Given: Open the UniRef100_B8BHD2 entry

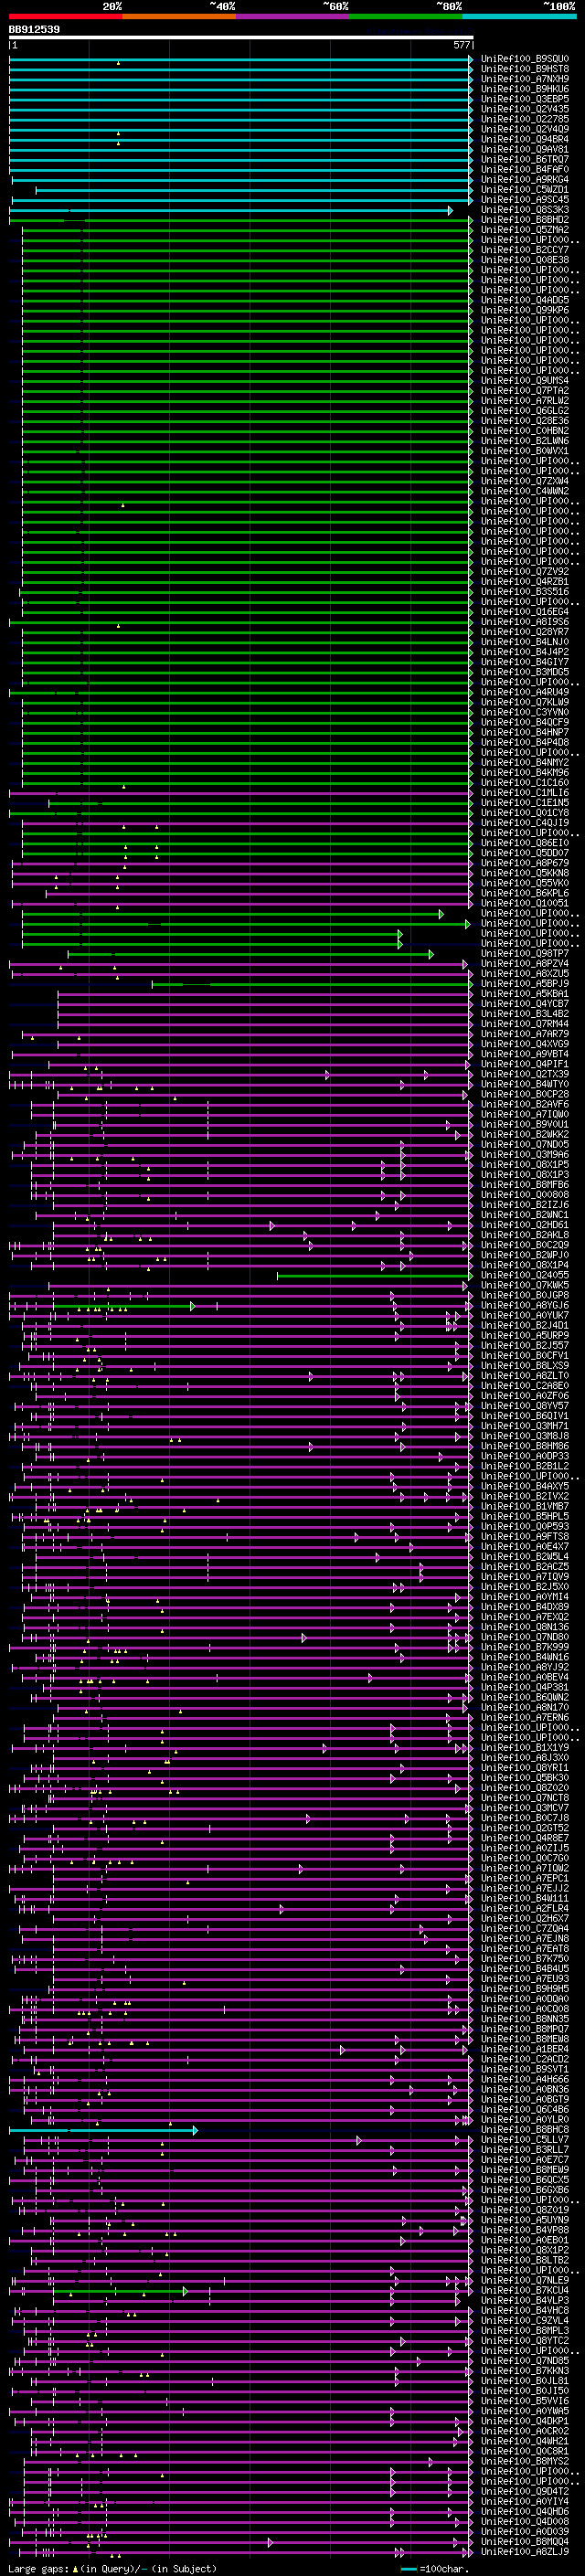Looking at the screenshot, I should [525, 220].
